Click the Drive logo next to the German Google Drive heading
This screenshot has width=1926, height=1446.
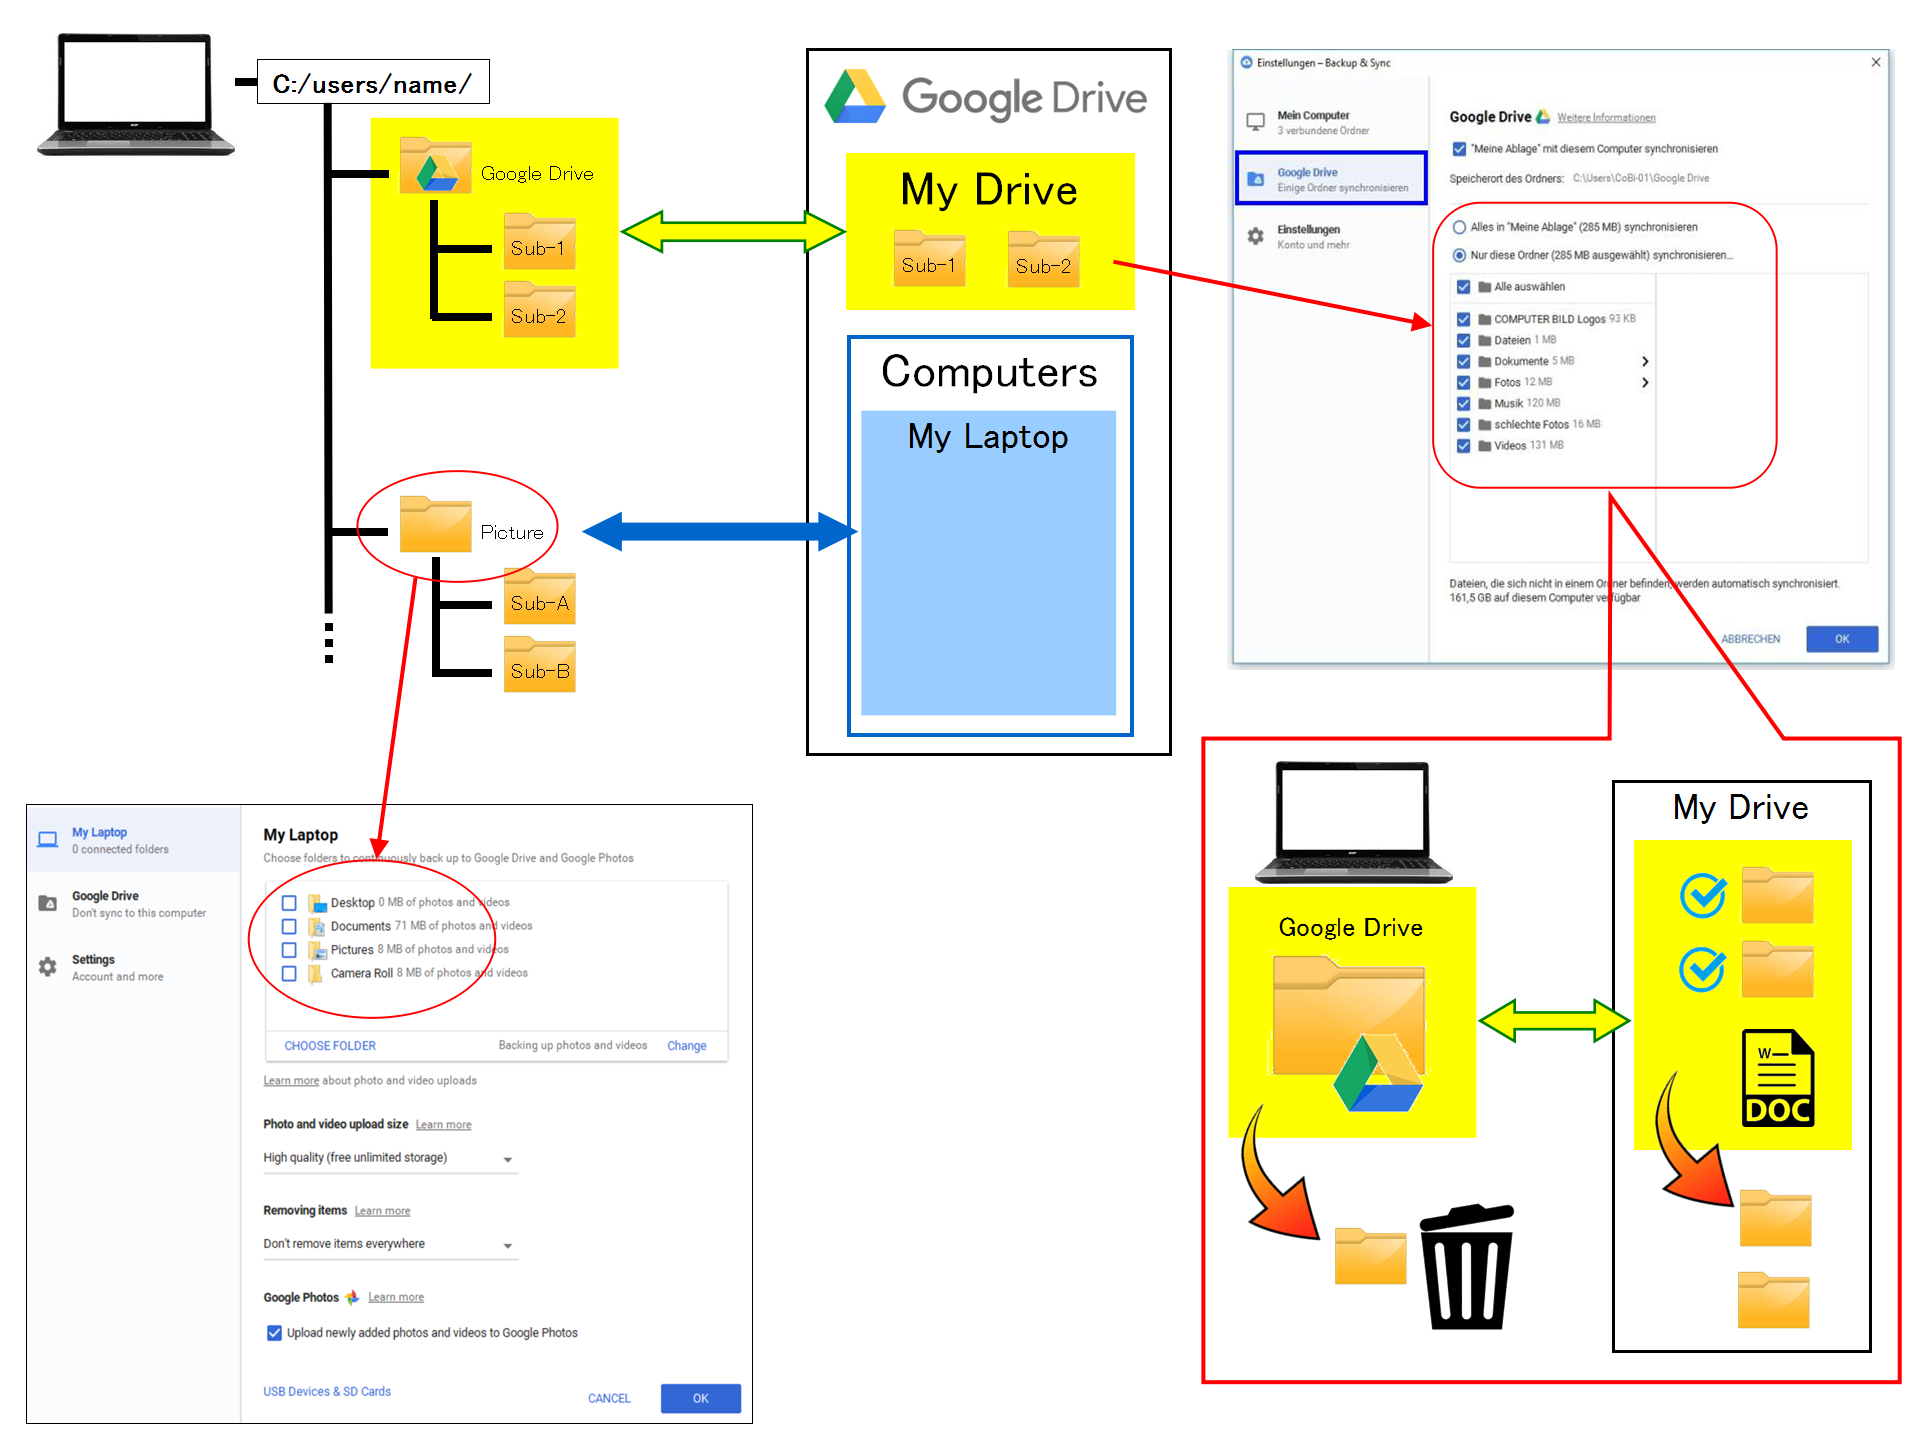(1543, 117)
